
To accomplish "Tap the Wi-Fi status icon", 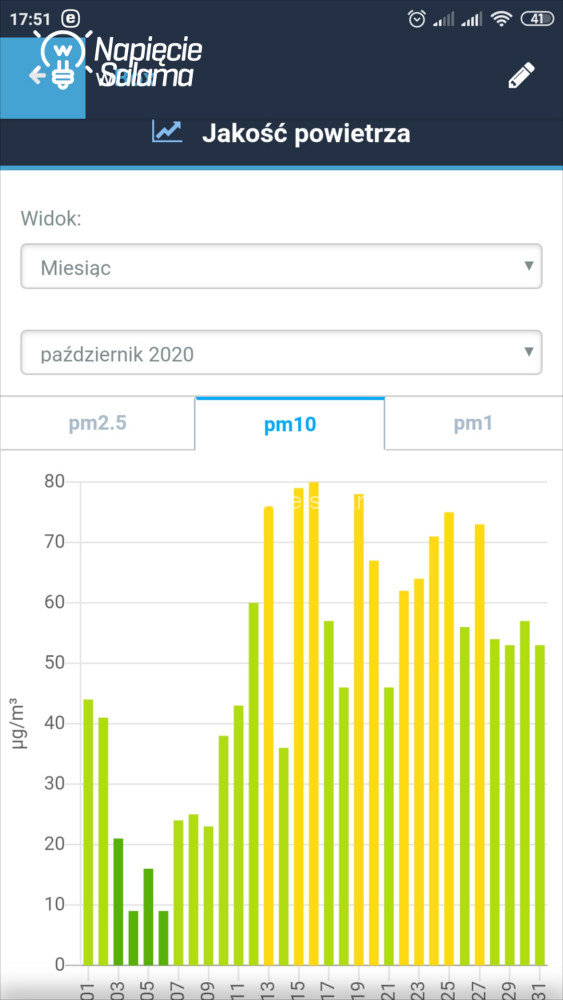I will [x=502, y=19].
